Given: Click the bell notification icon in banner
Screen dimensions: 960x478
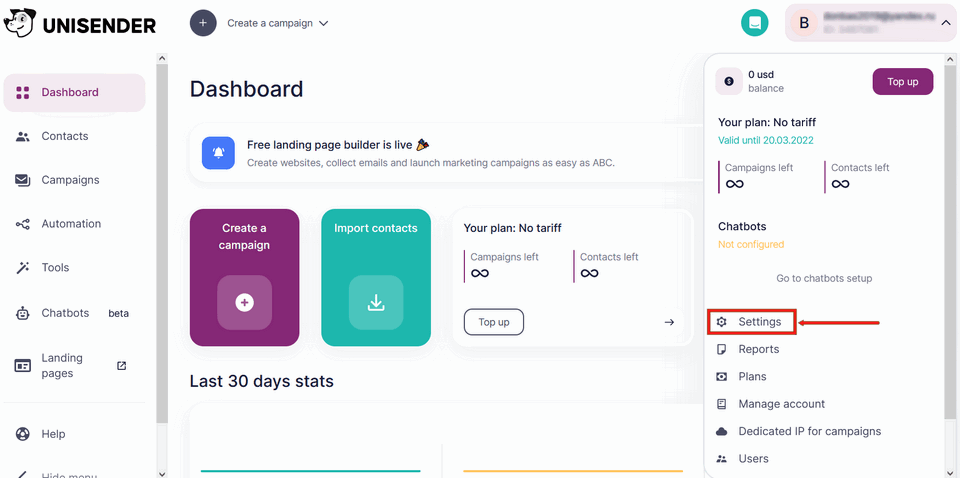Looking at the screenshot, I should [x=218, y=152].
